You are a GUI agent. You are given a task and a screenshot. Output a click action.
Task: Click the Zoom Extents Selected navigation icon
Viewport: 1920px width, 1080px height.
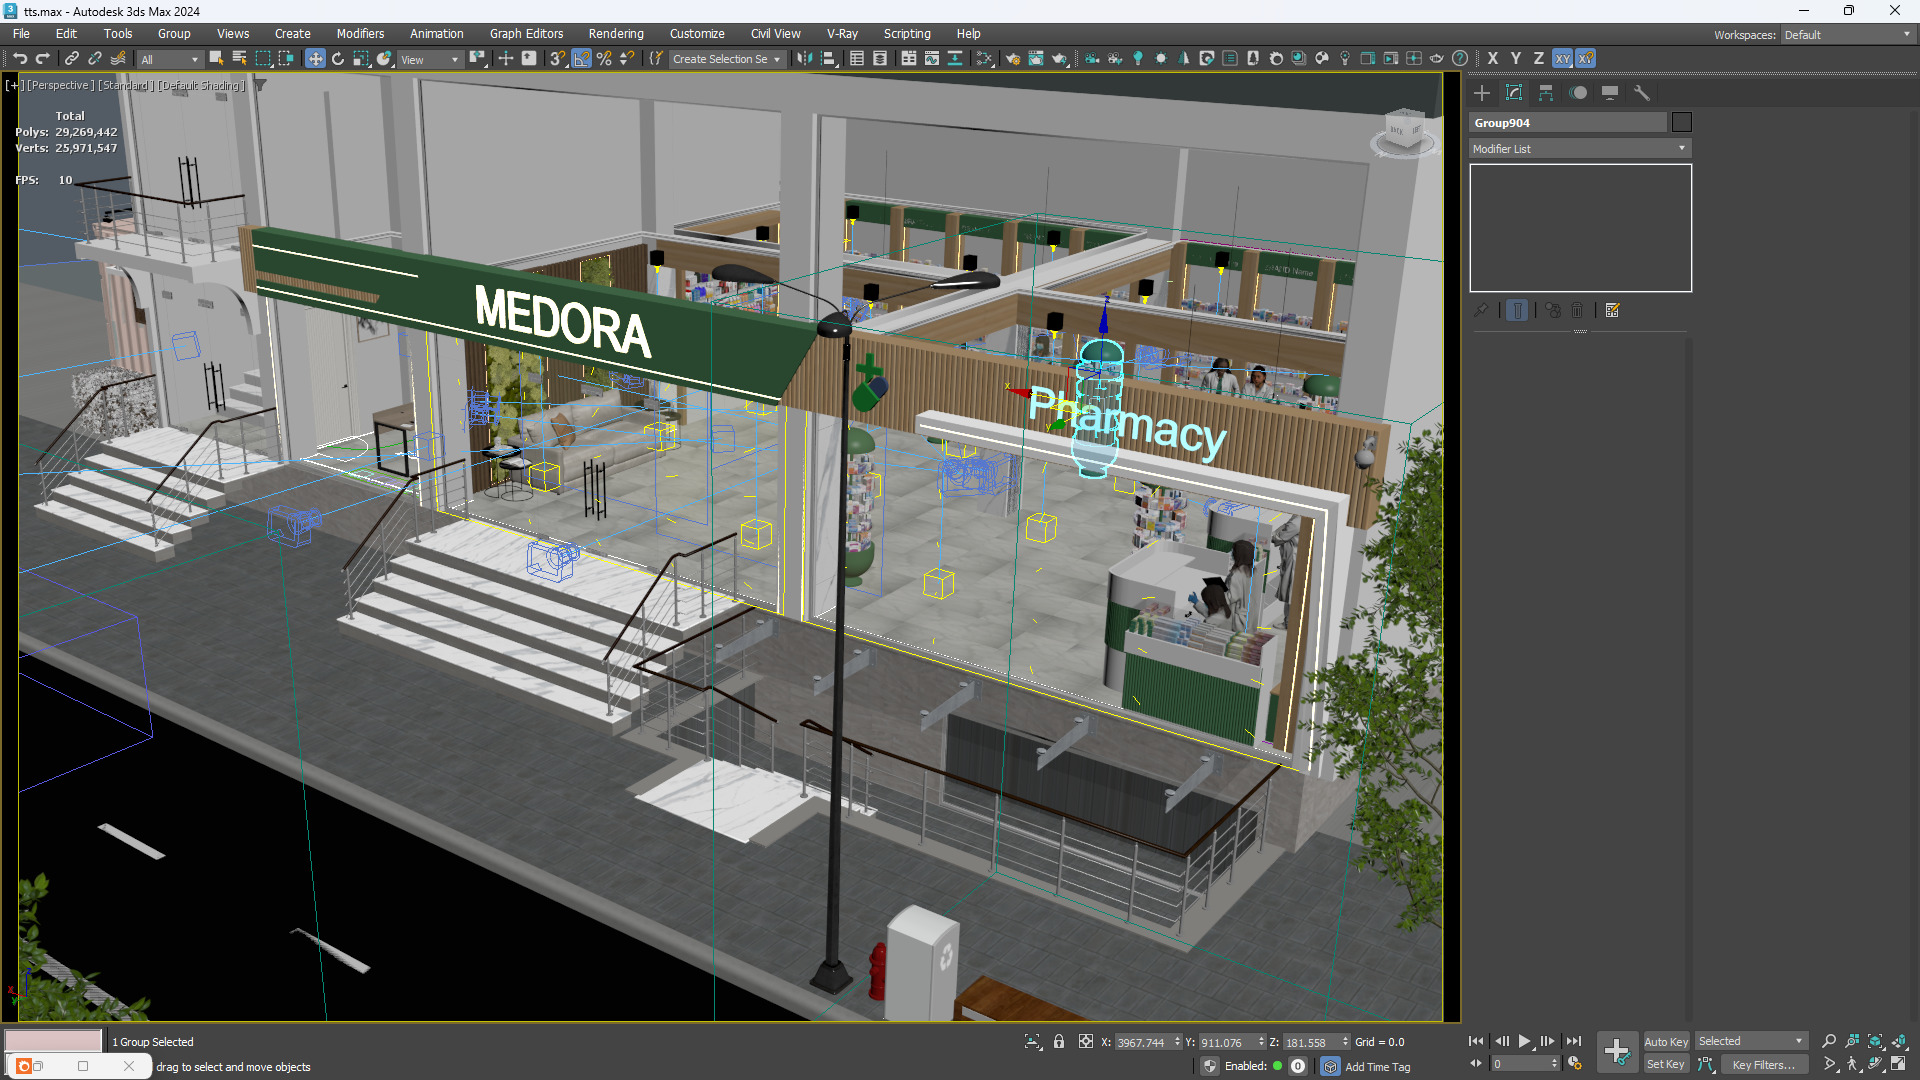pos(1875,1041)
